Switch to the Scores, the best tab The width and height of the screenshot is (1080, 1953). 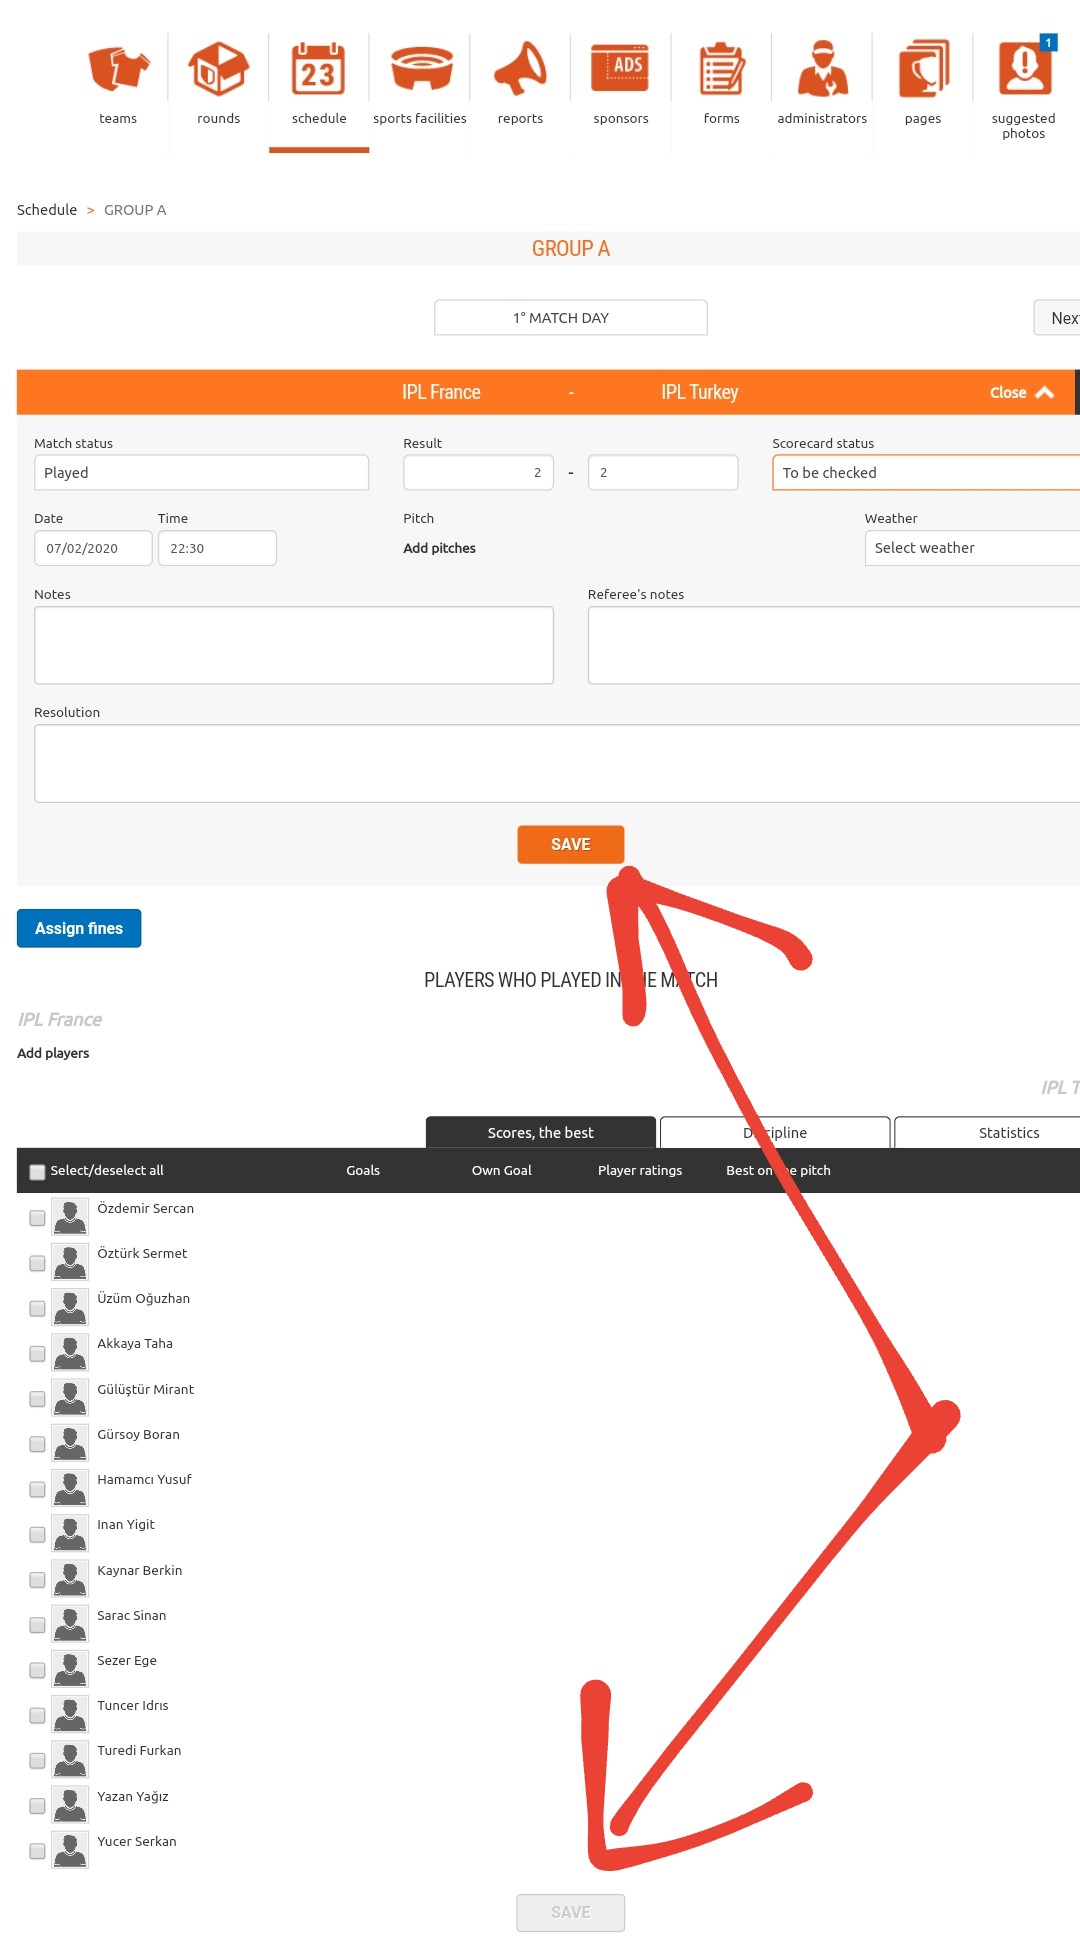[x=541, y=1132]
